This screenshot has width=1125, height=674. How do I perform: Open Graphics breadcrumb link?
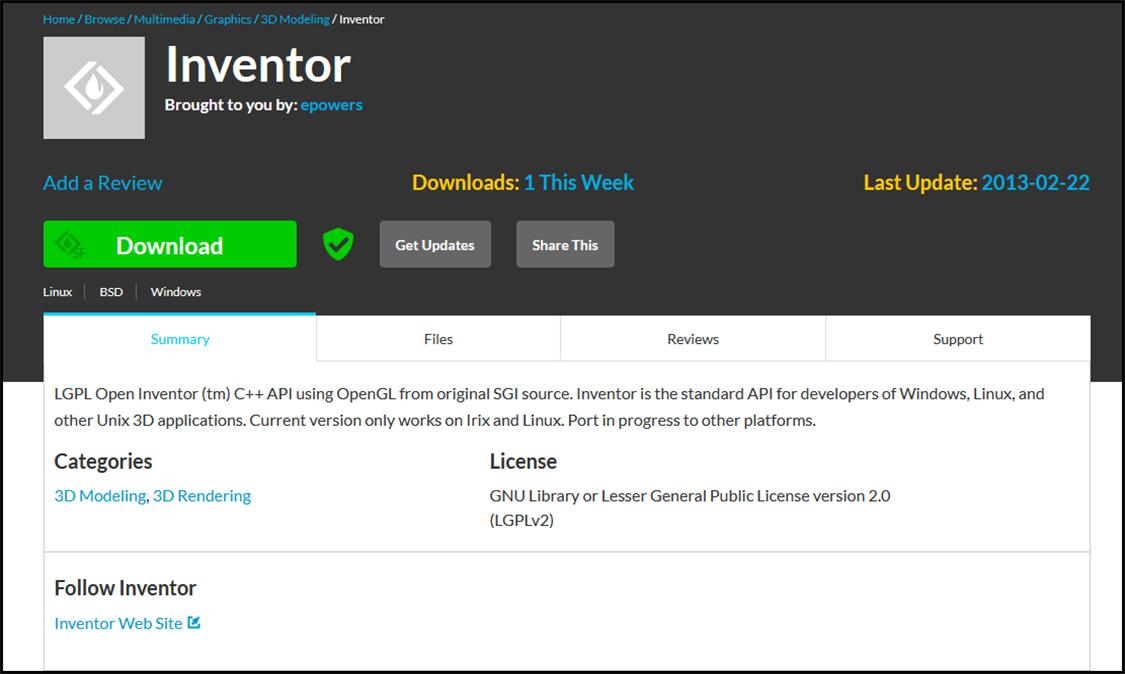pyautogui.click(x=228, y=19)
